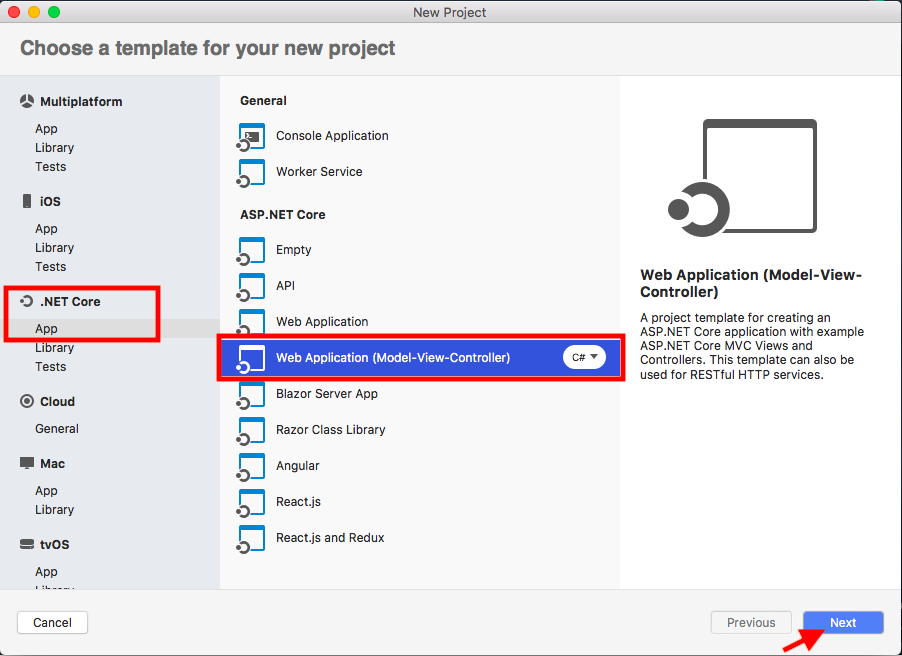Click the .NET Core category heading
902x656 pixels.
pyautogui.click(x=70, y=302)
